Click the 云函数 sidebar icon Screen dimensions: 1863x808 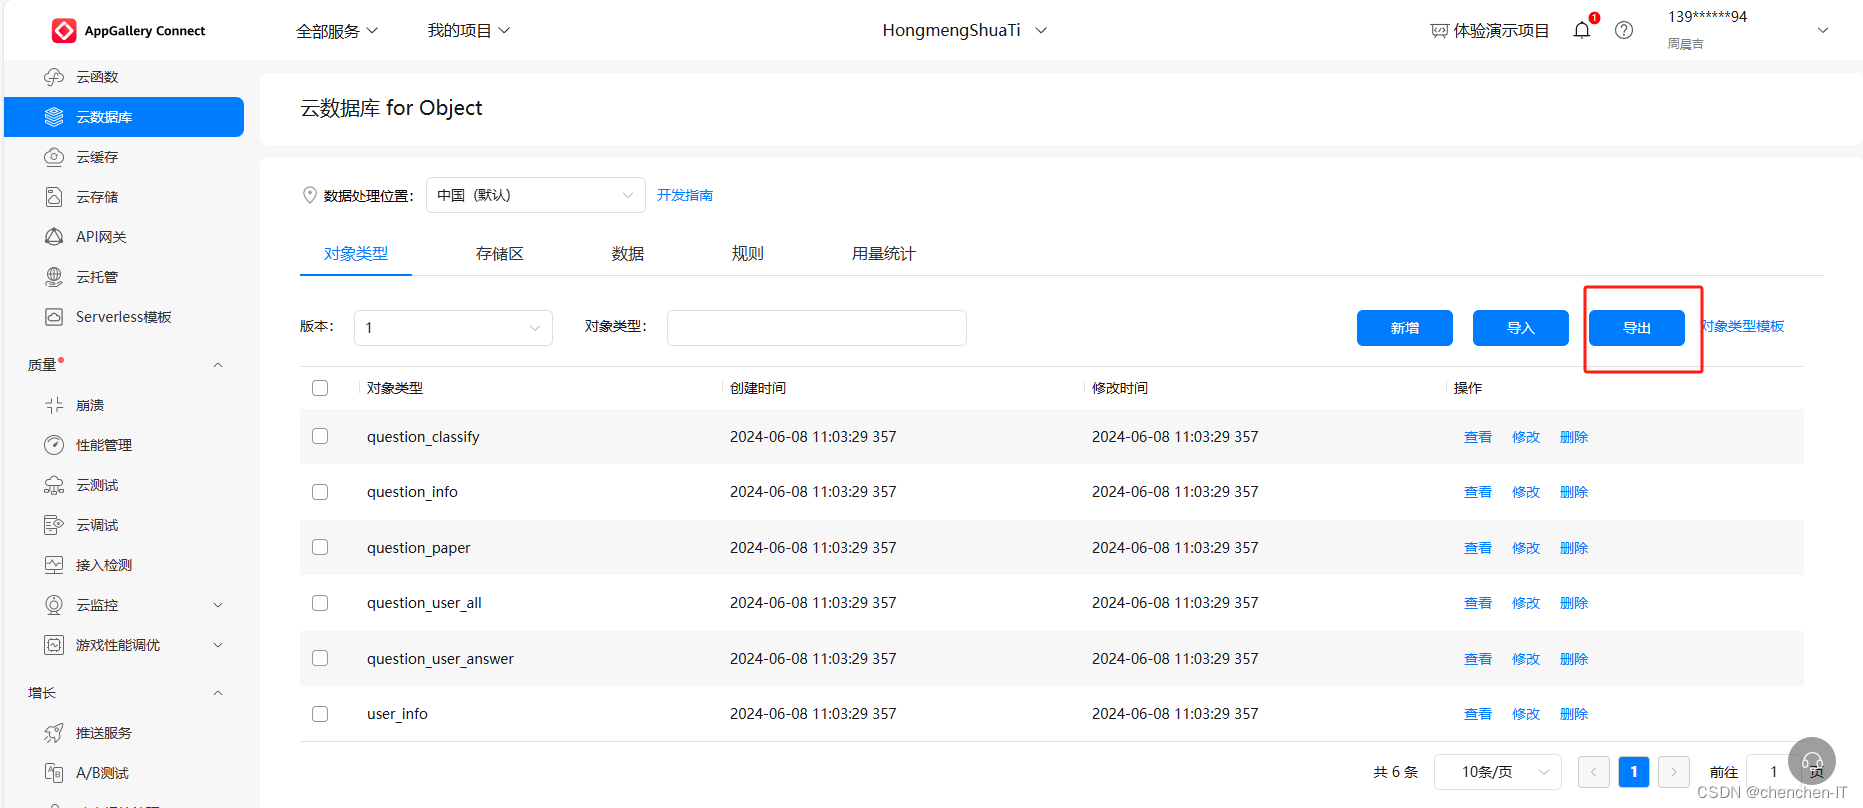(54, 77)
